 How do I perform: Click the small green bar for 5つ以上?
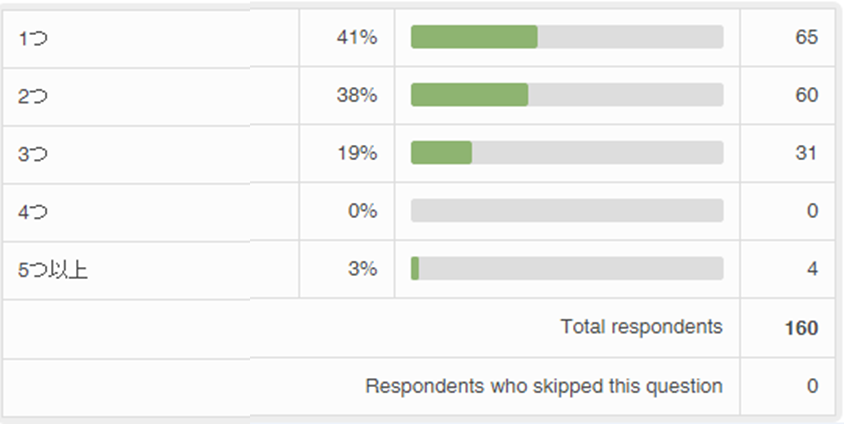[x=415, y=269]
